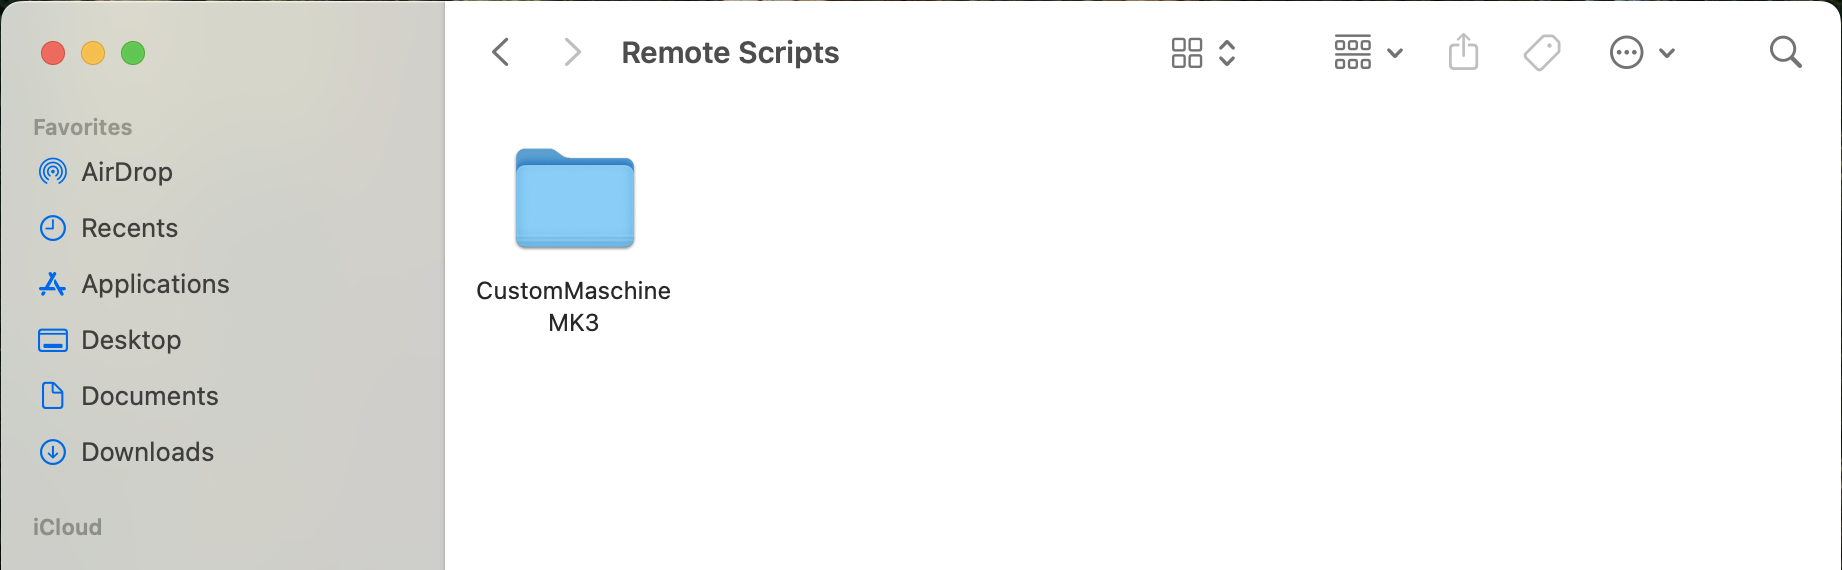Image resolution: width=1842 pixels, height=570 pixels.
Task: Click the Back navigation arrow
Action: click(501, 52)
